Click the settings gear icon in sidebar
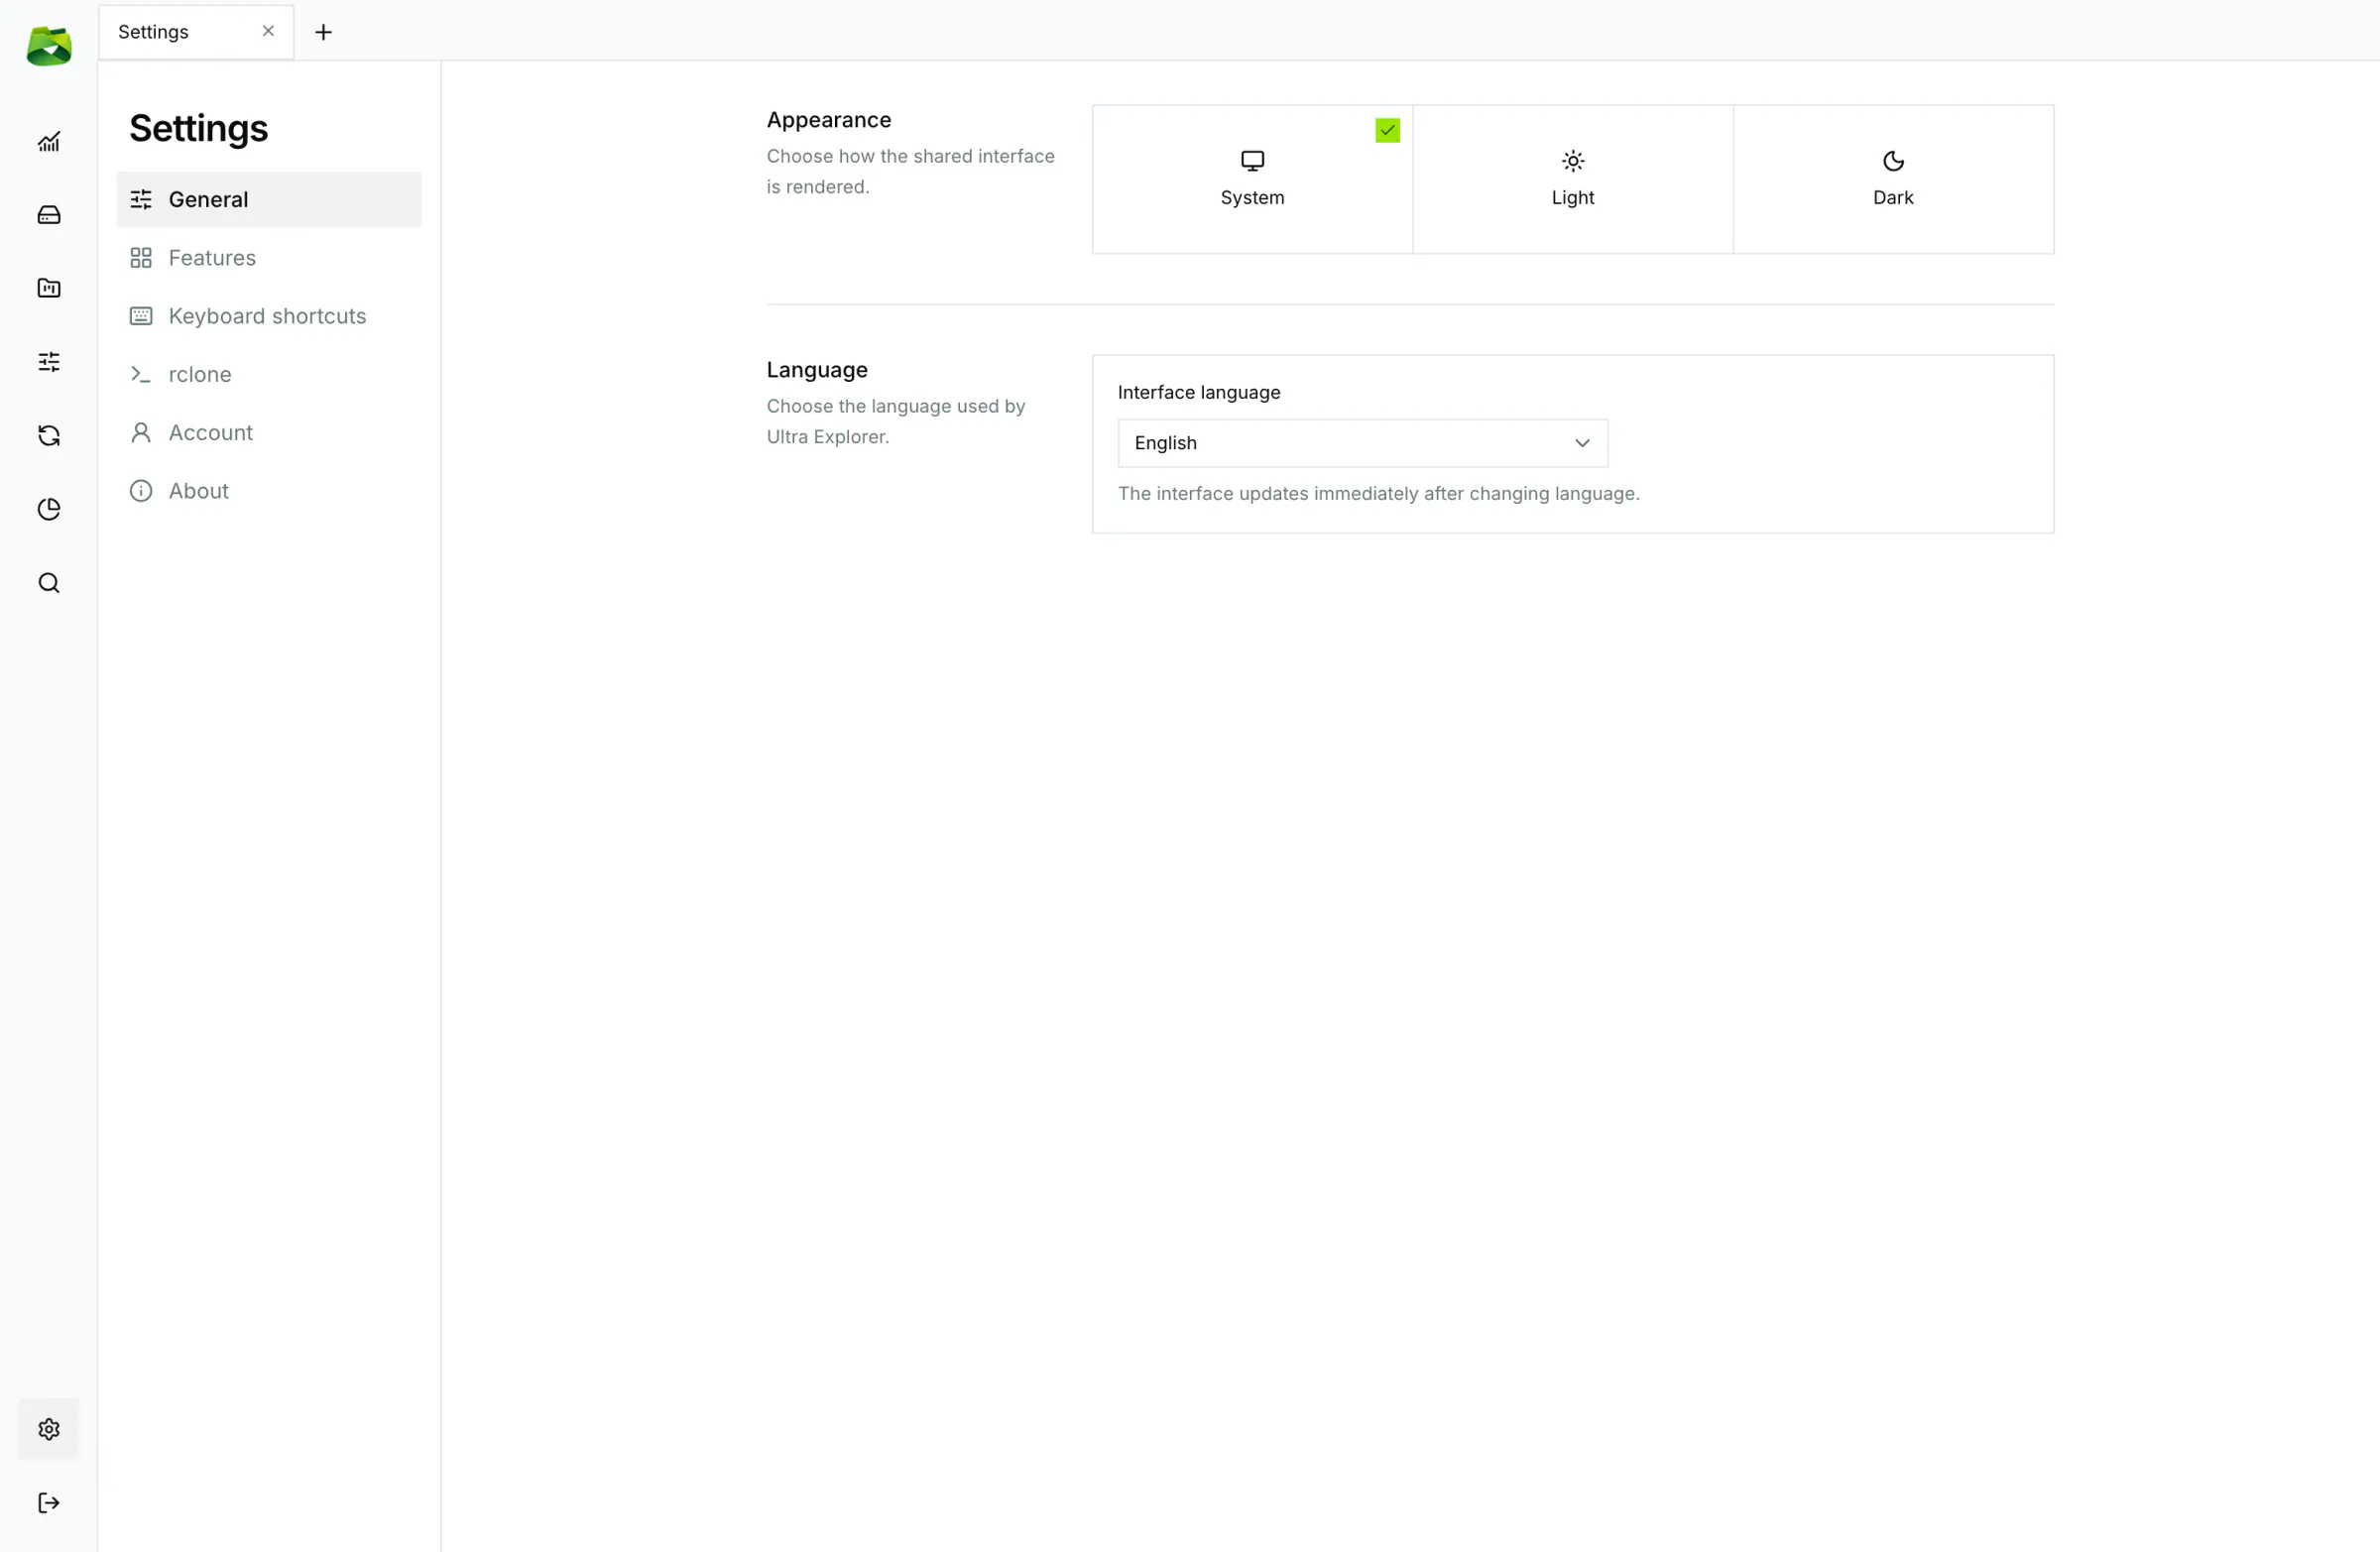2380x1552 pixels. tap(49, 1429)
